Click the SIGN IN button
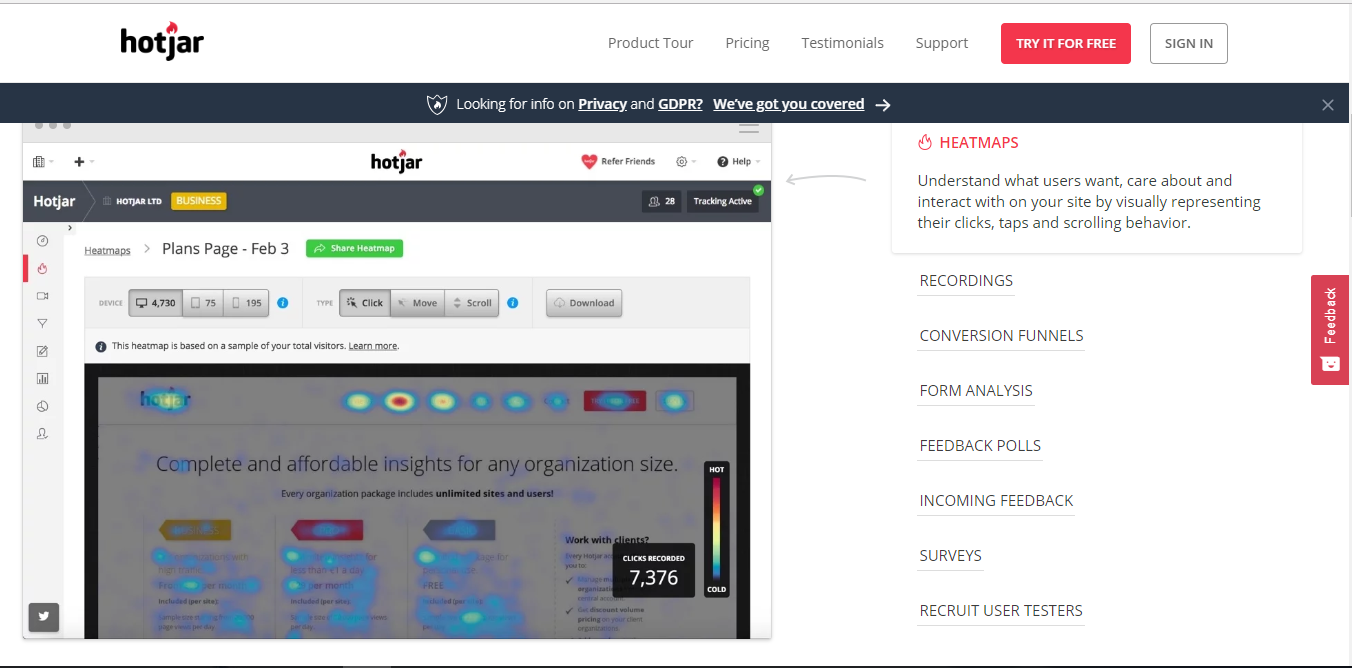 (1189, 43)
